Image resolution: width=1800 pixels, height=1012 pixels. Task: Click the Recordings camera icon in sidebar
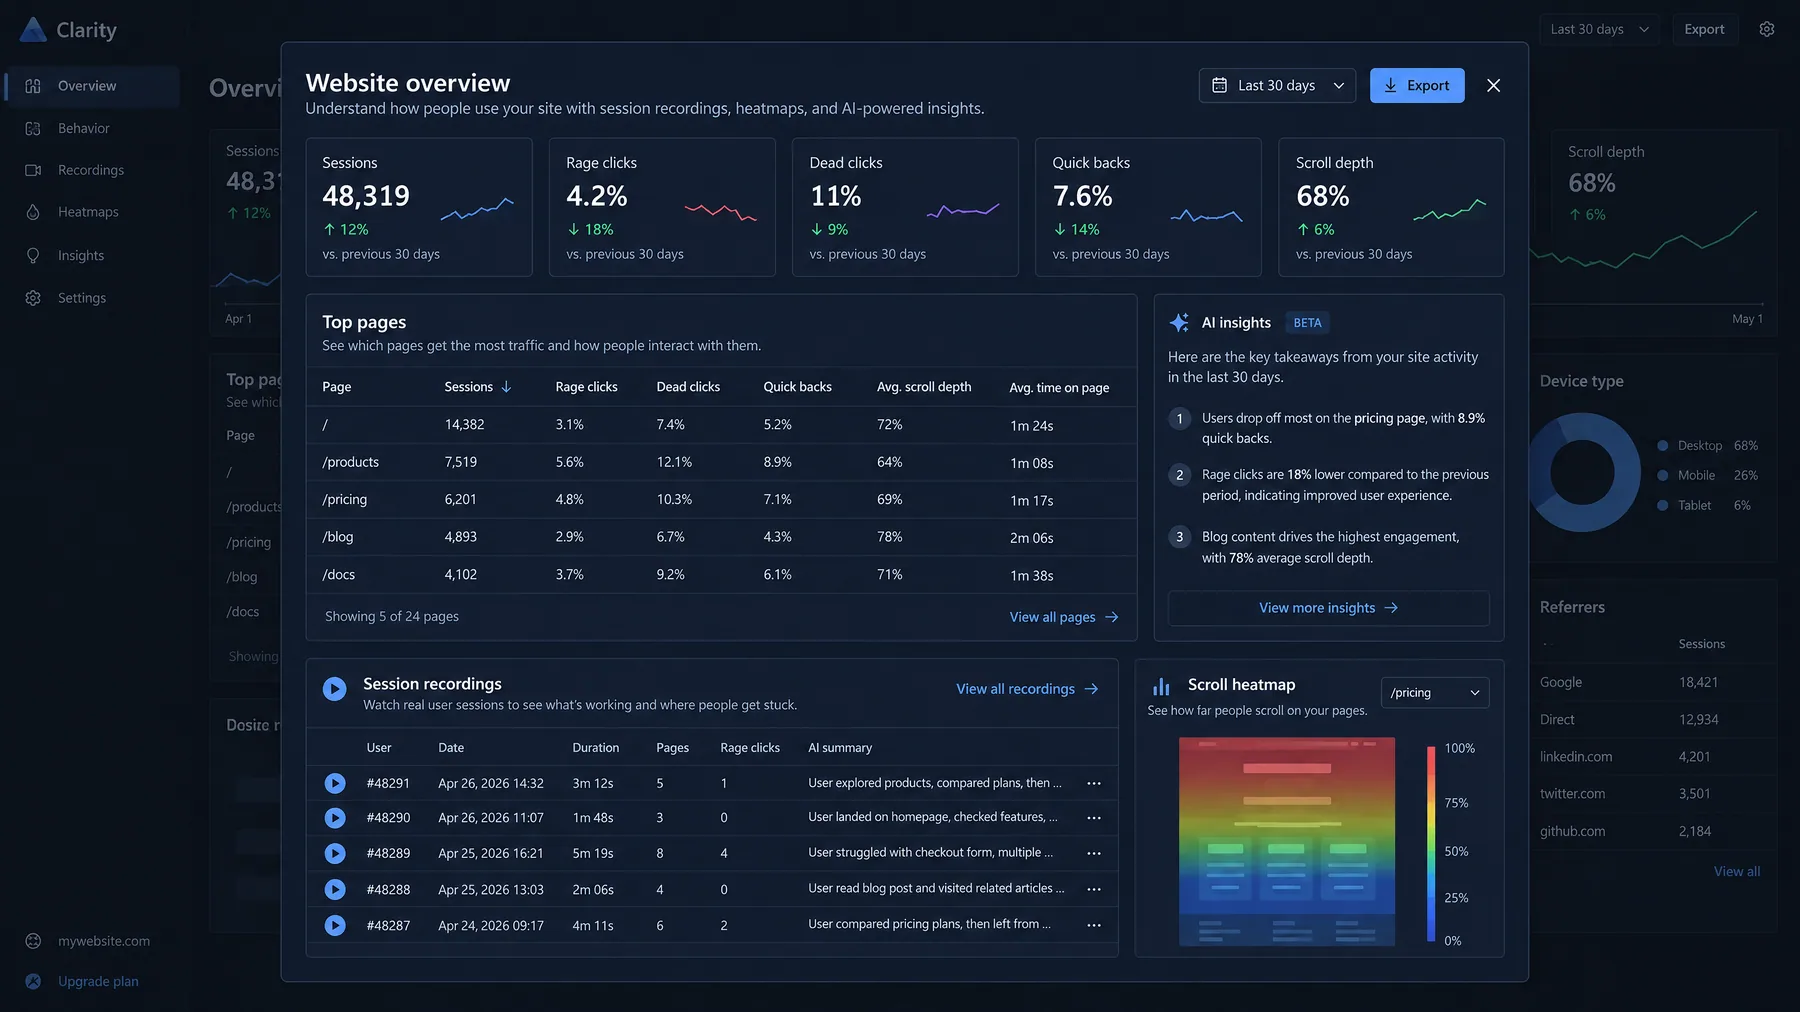(33, 170)
